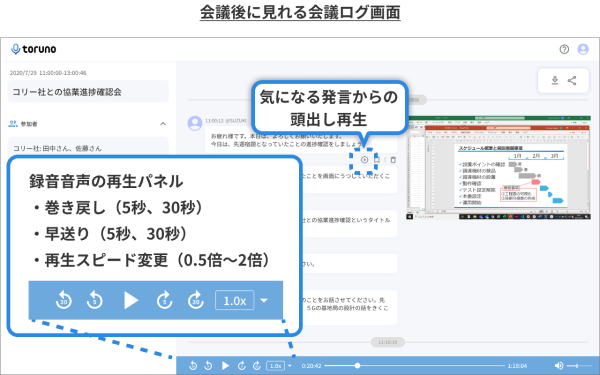
Task: Collapse the 参加者 section chevron
Action: coord(163,124)
